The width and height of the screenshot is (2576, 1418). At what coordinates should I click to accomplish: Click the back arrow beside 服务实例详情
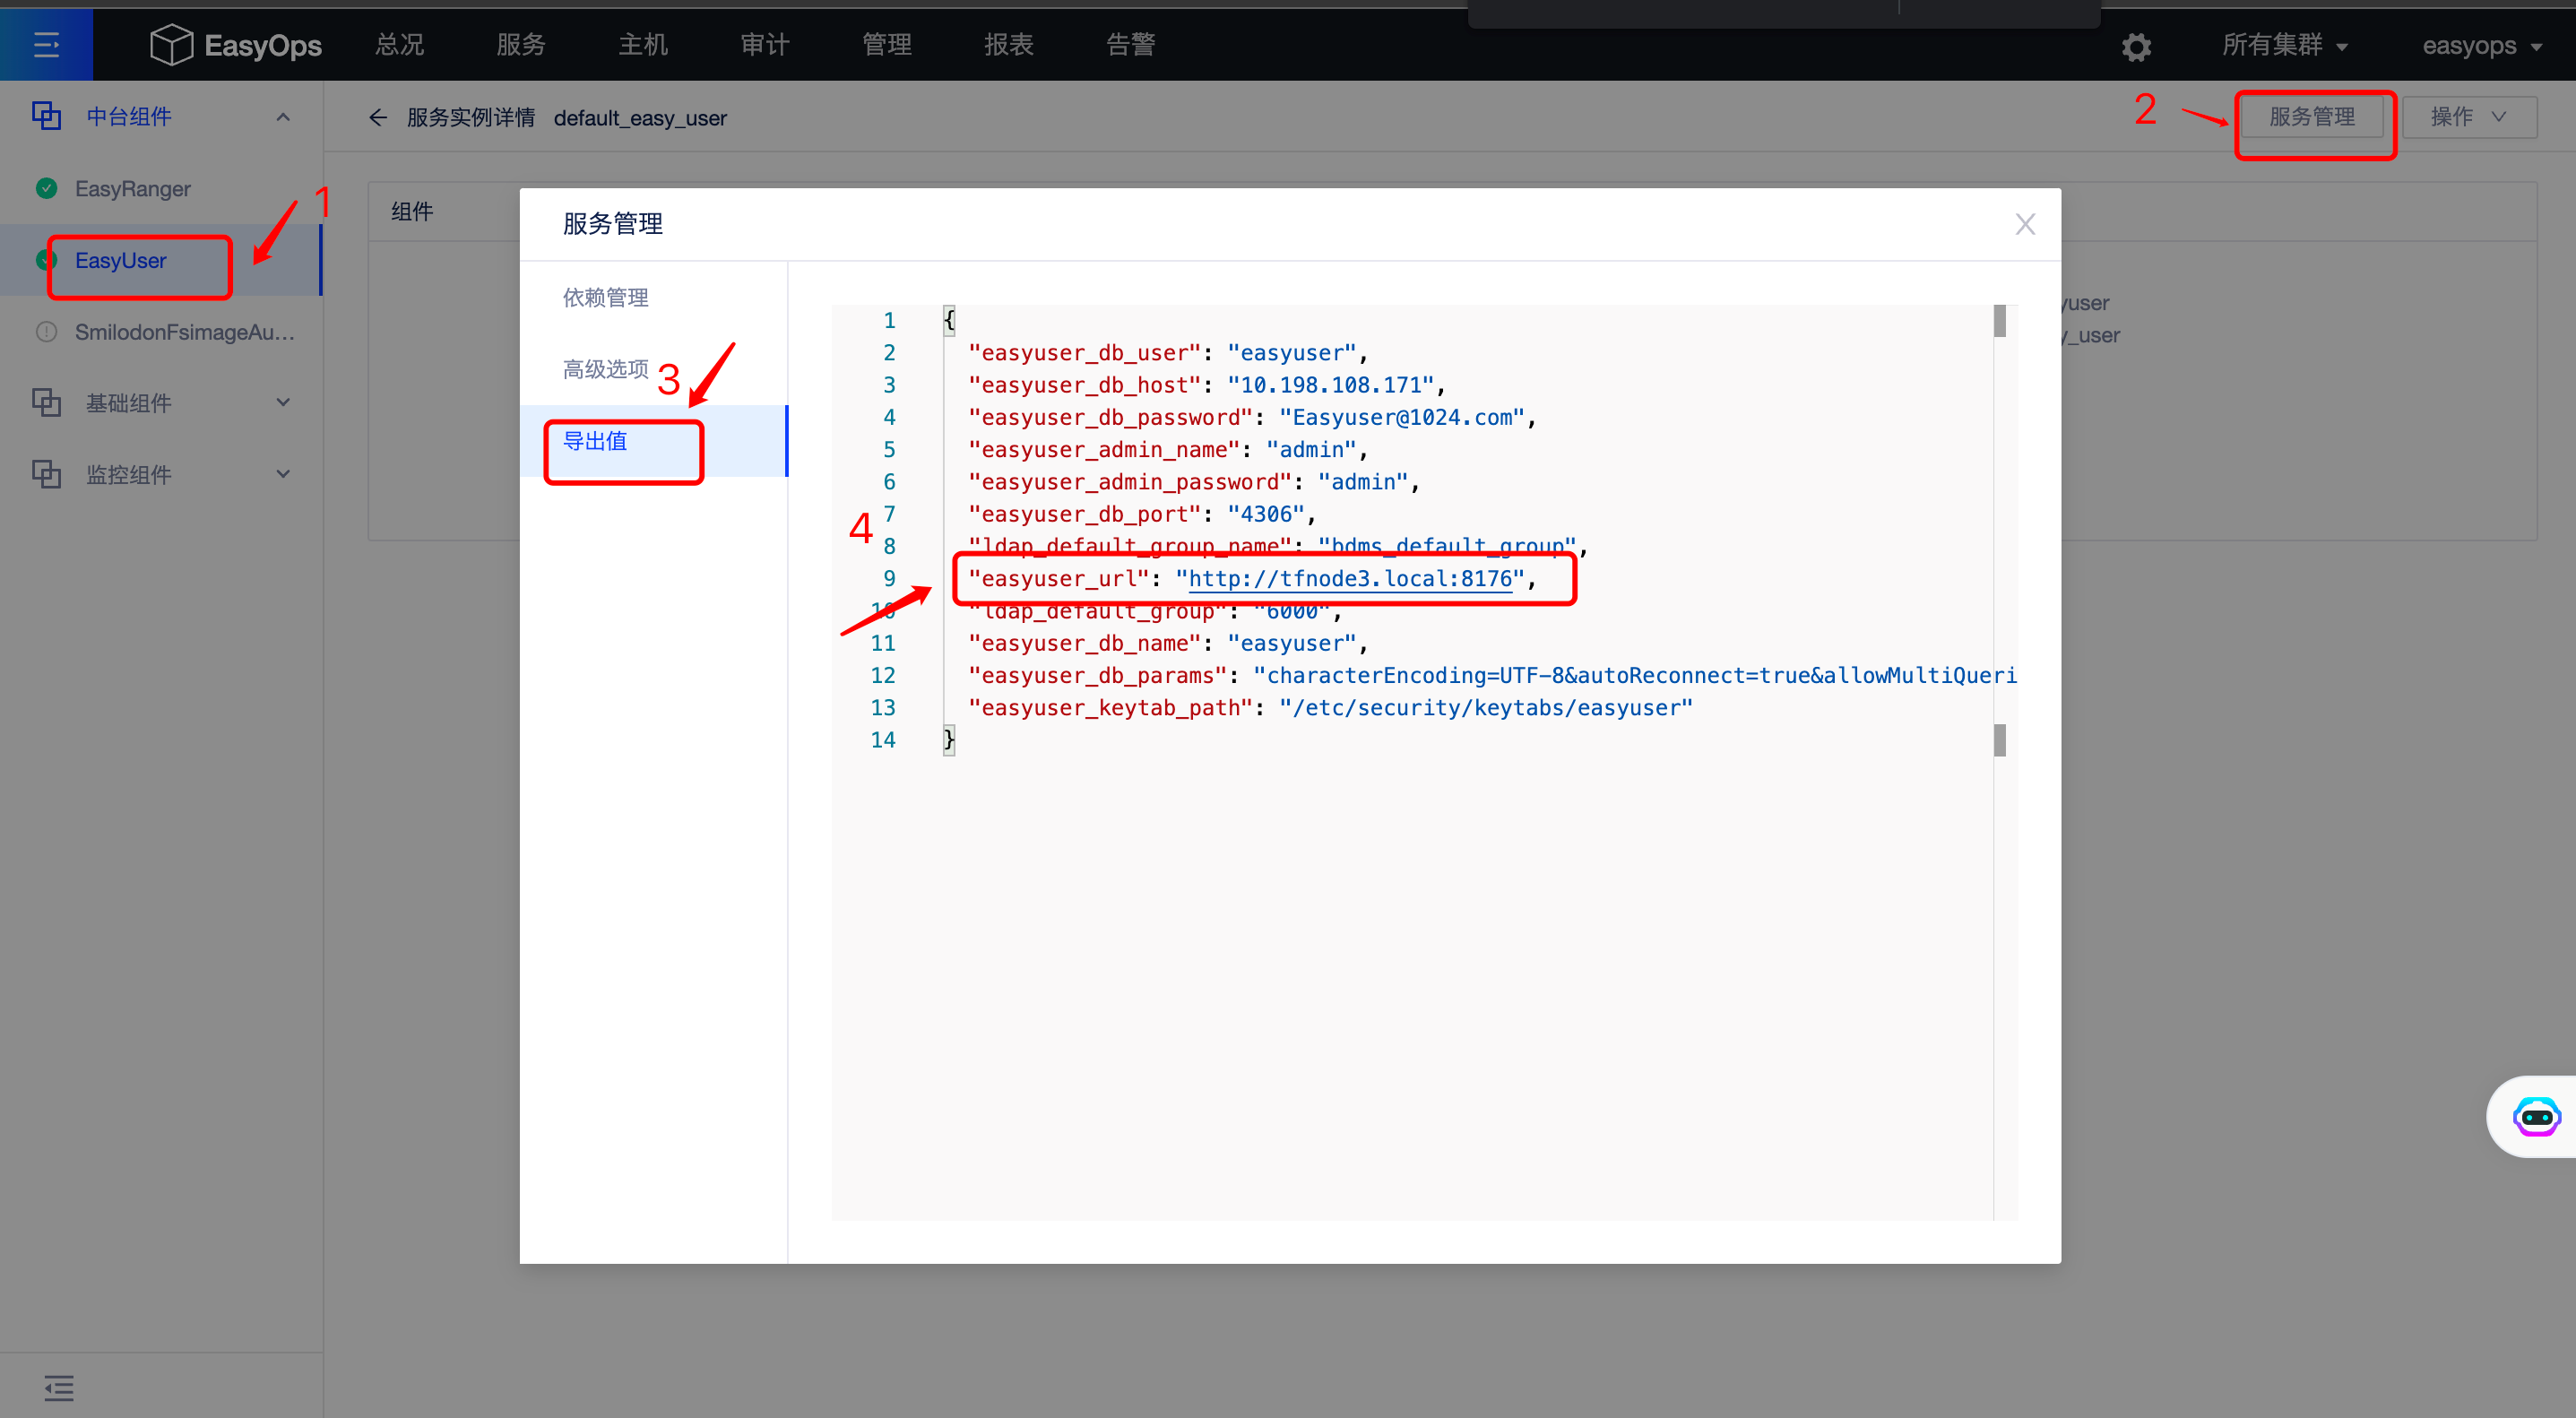click(x=378, y=118)
